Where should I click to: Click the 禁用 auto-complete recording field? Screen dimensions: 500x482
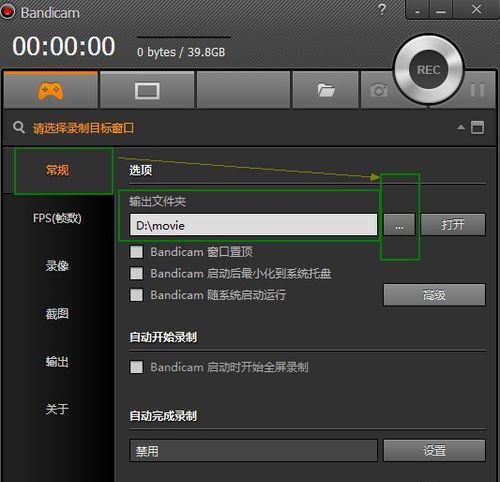253,451
